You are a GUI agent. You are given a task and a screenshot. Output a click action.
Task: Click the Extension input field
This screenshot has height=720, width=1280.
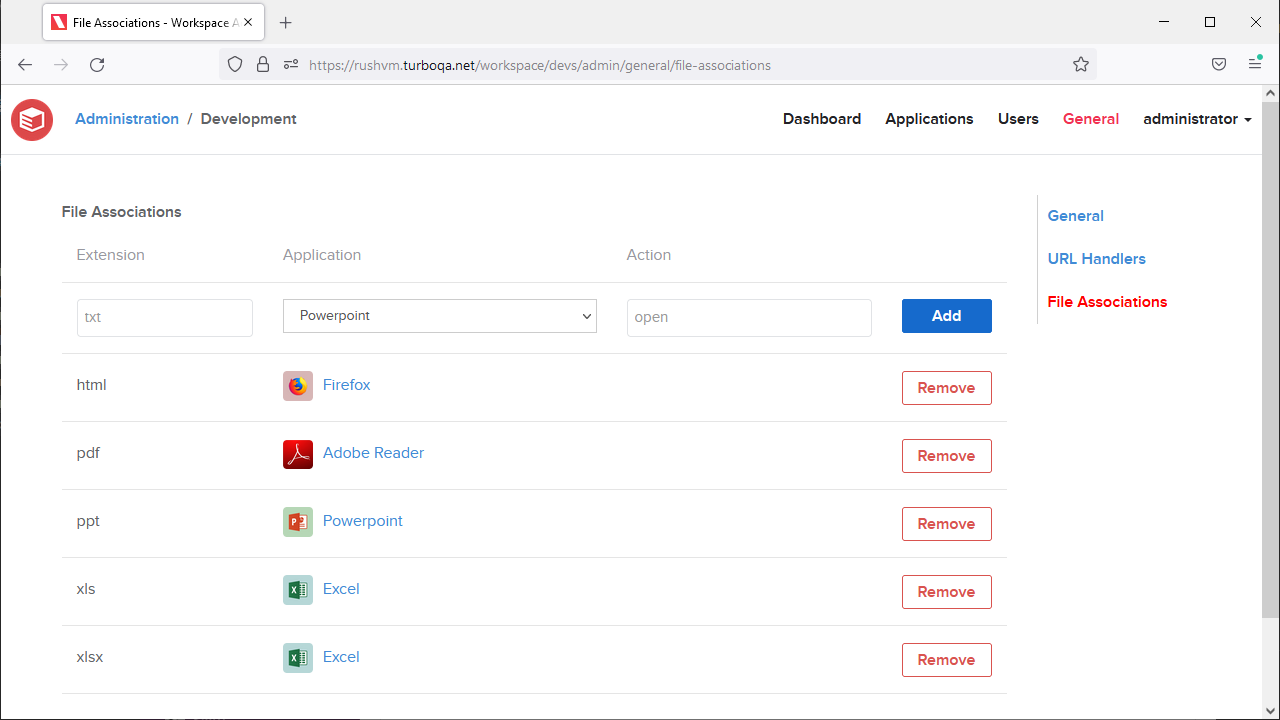click(164, 317)
